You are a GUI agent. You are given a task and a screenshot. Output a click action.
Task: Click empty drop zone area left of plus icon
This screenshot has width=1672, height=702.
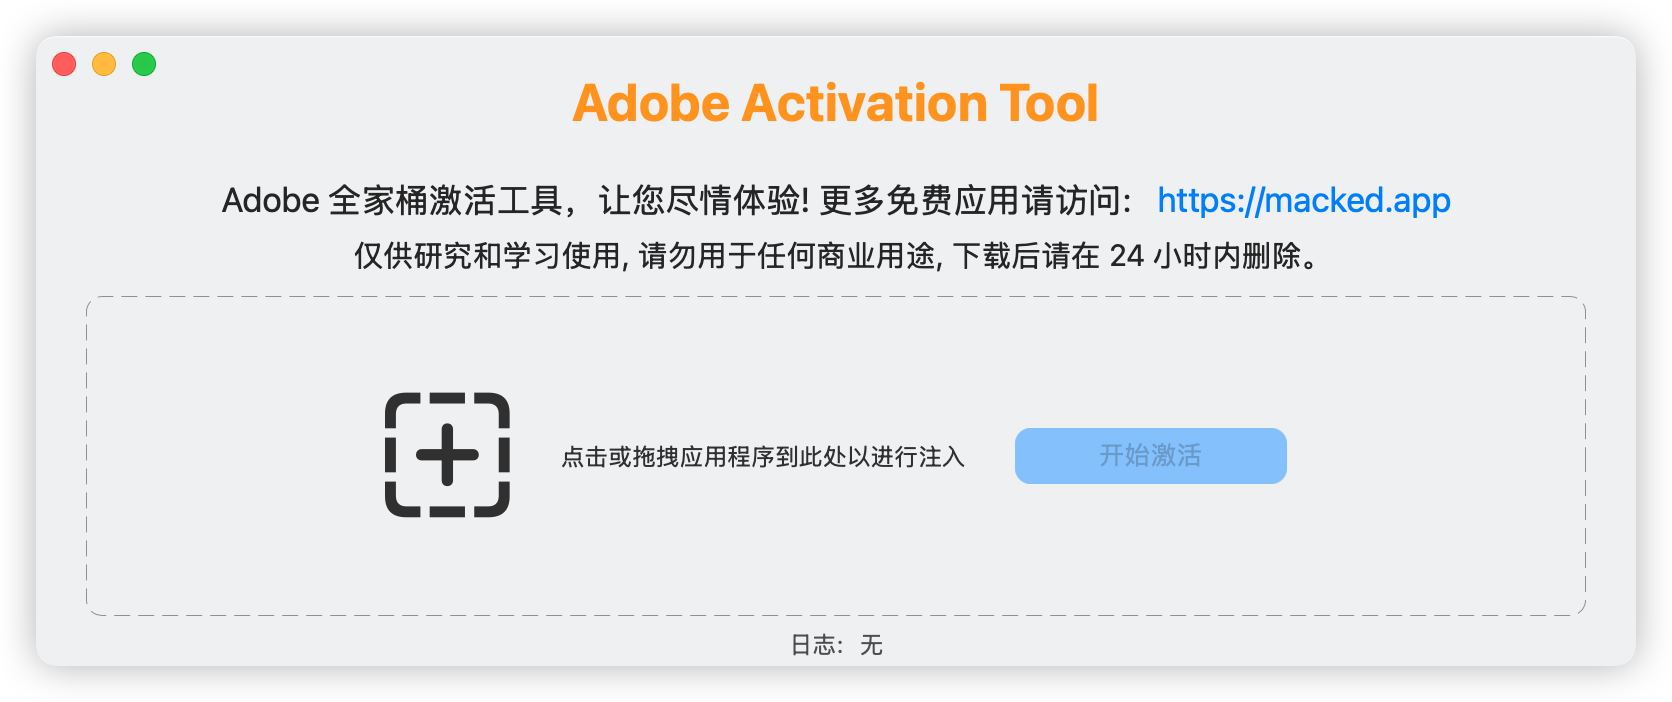click(230, 456)
